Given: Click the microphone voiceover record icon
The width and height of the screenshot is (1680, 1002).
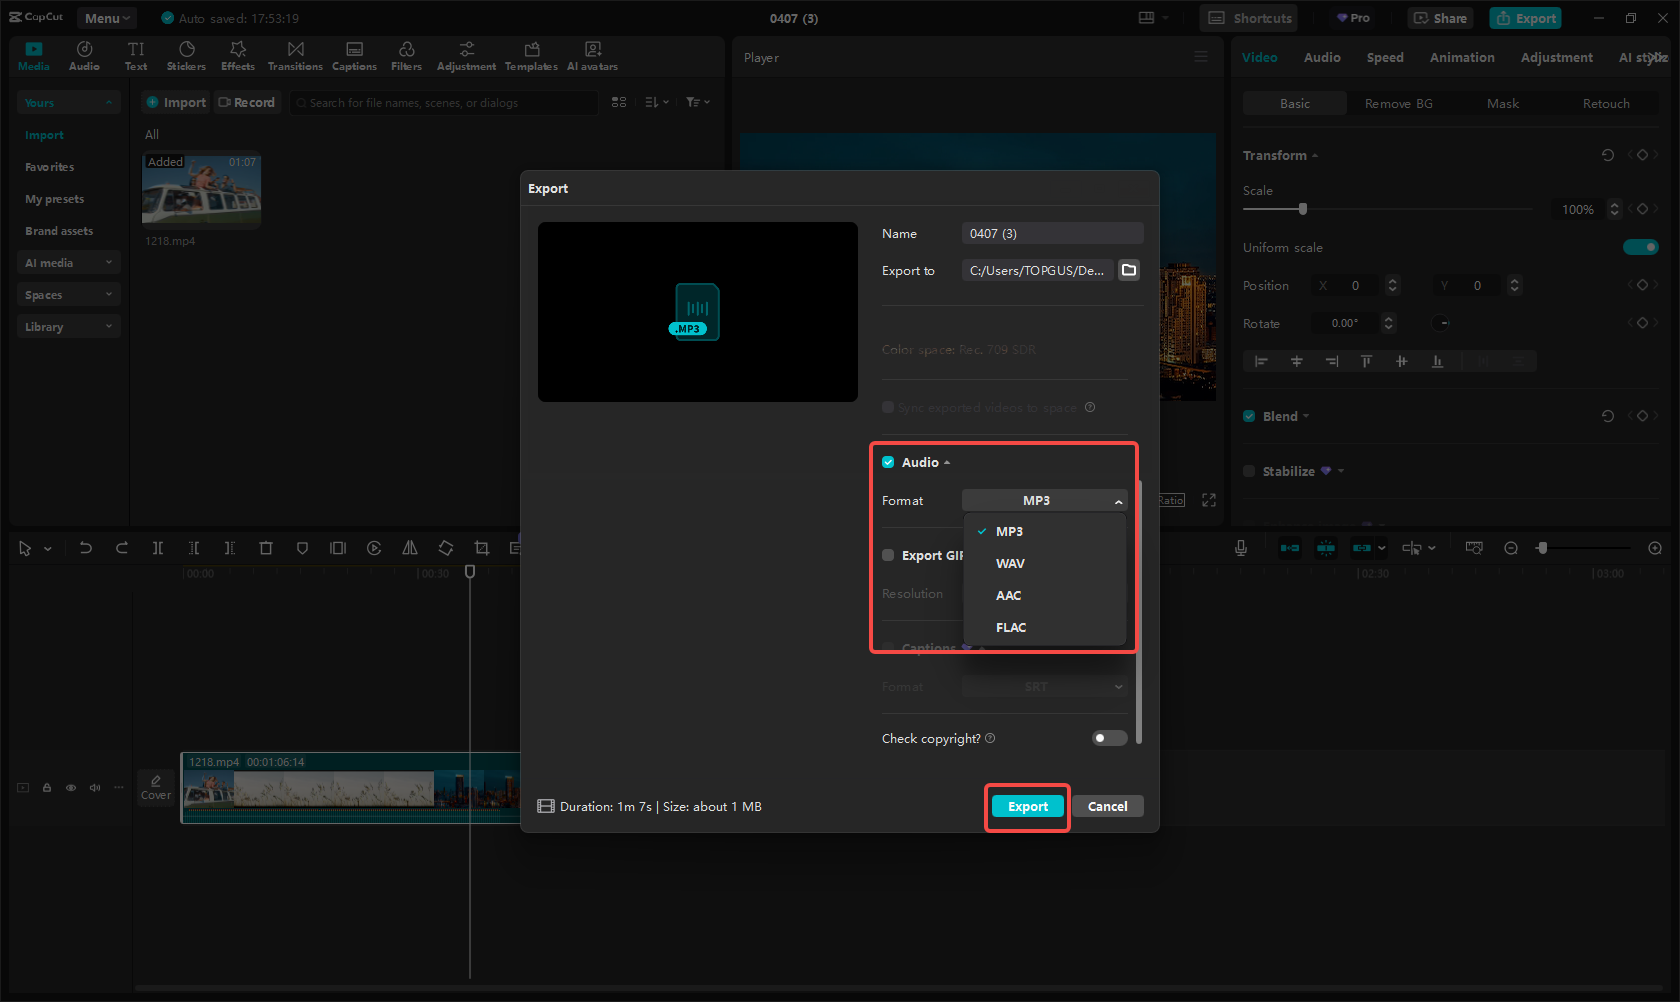Looking at the screenshot, I should click(x=1240, y=548).
